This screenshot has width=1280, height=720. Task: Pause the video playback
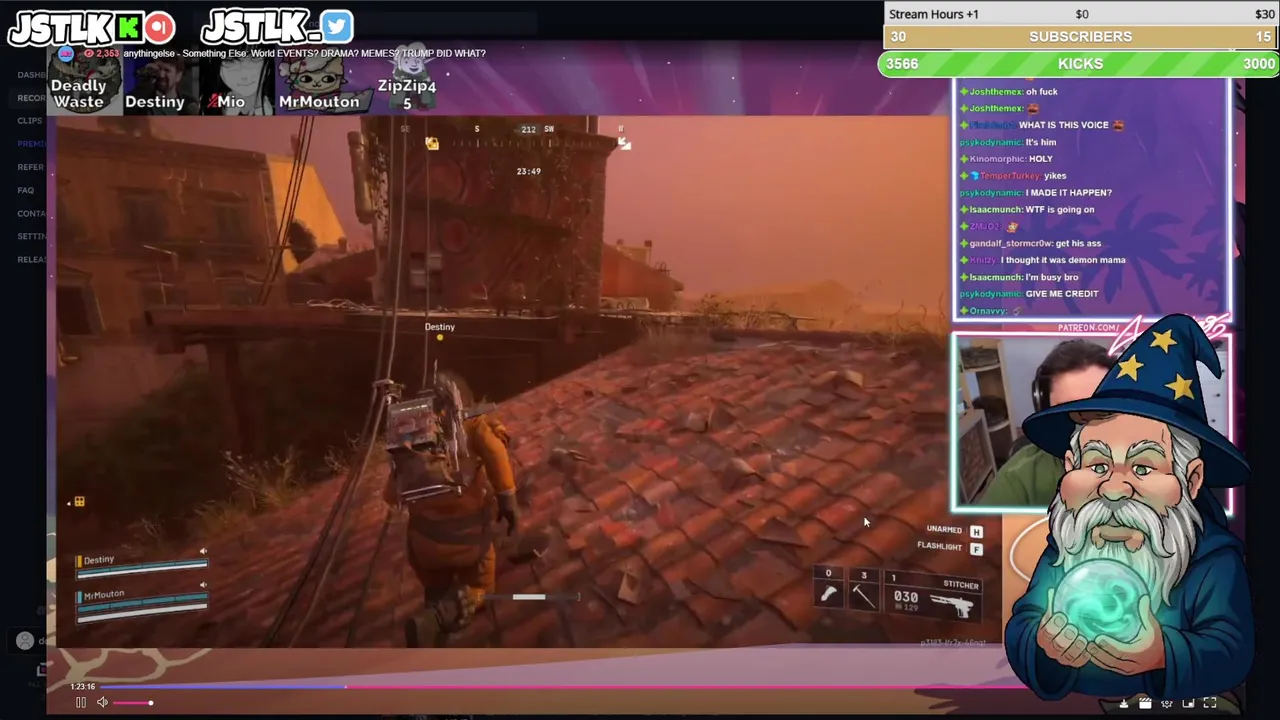click(x=81, y=703)
